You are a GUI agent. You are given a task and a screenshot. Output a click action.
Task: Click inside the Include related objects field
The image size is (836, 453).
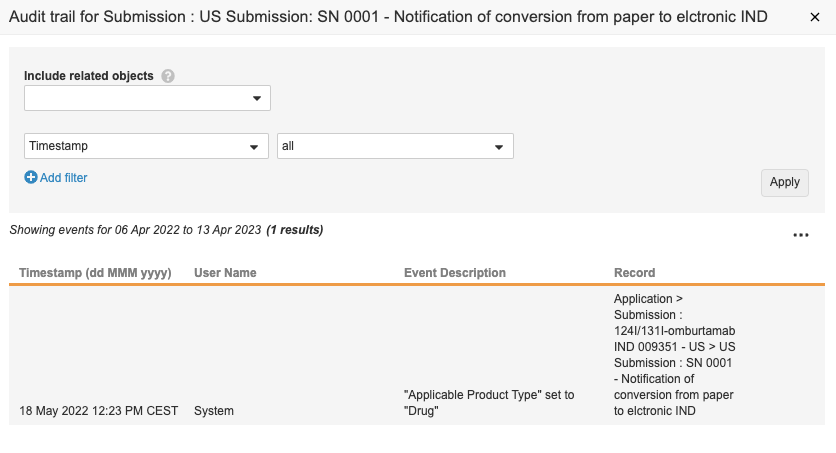(136, 98)
